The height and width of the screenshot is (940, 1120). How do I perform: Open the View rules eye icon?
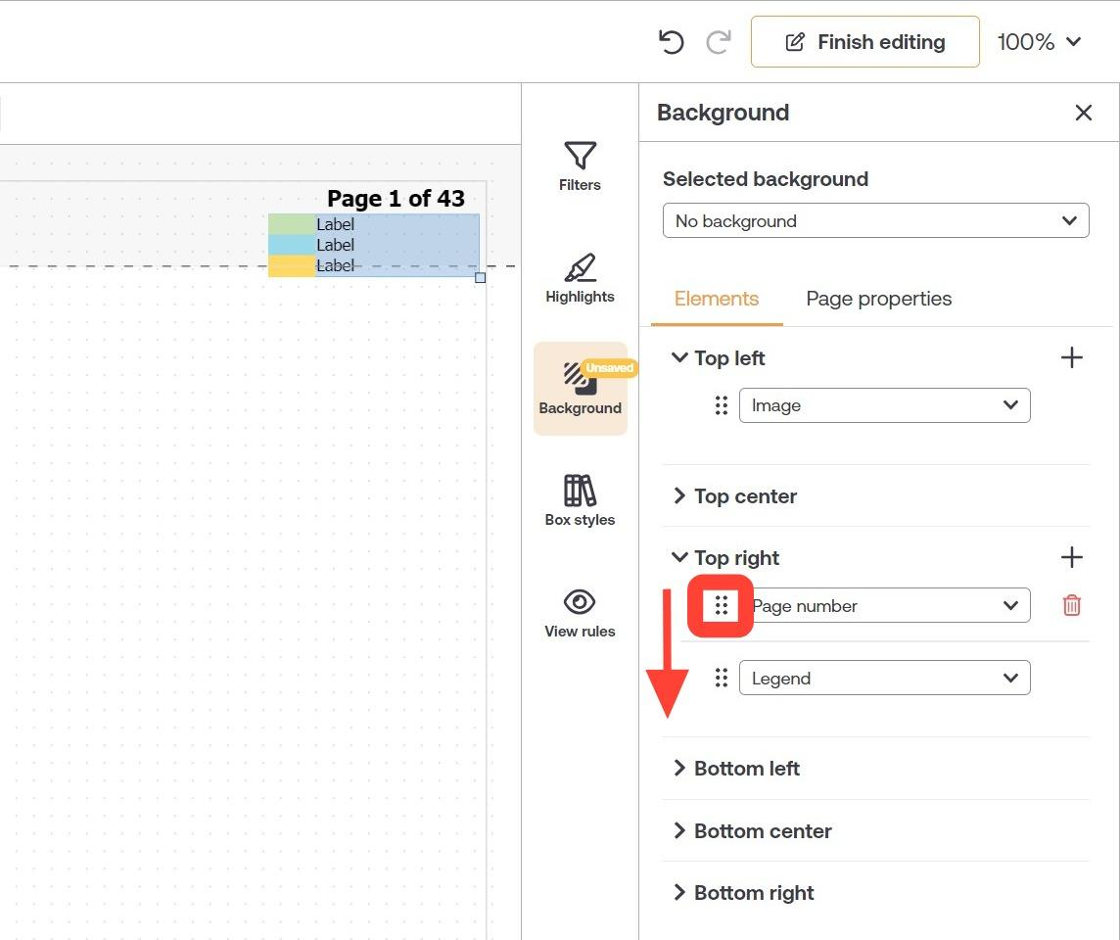[579, 613]
